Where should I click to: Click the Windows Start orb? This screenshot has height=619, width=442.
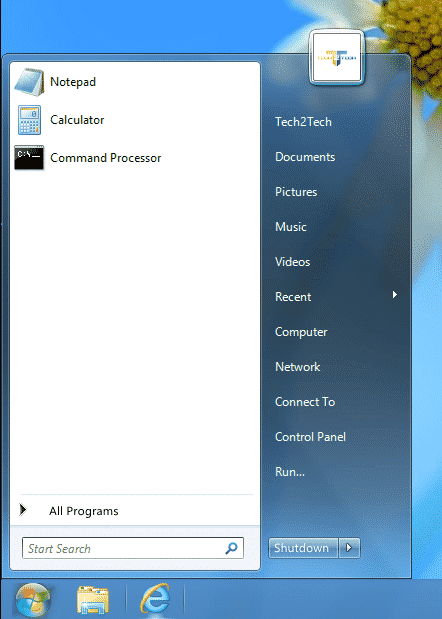[x=33, y=600]
